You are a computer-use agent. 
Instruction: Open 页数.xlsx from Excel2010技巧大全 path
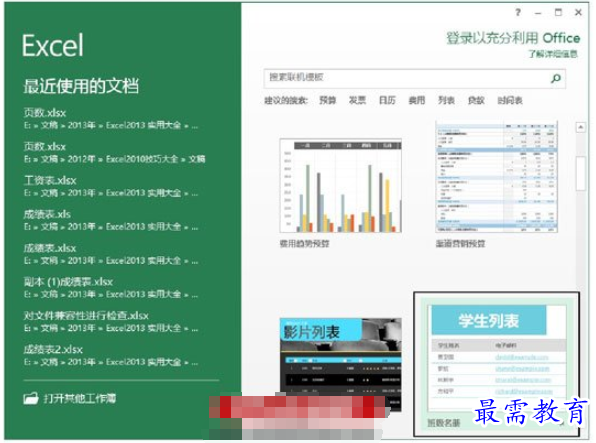tap(114, 152)
